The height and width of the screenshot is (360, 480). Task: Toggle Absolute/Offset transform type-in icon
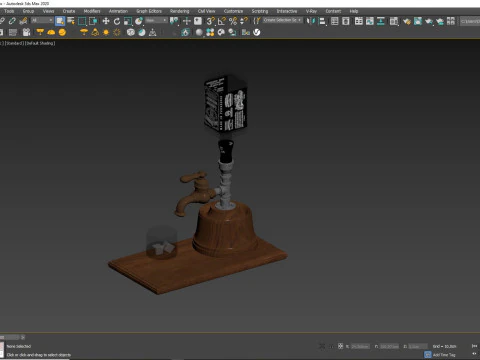[x=340, y=346]
